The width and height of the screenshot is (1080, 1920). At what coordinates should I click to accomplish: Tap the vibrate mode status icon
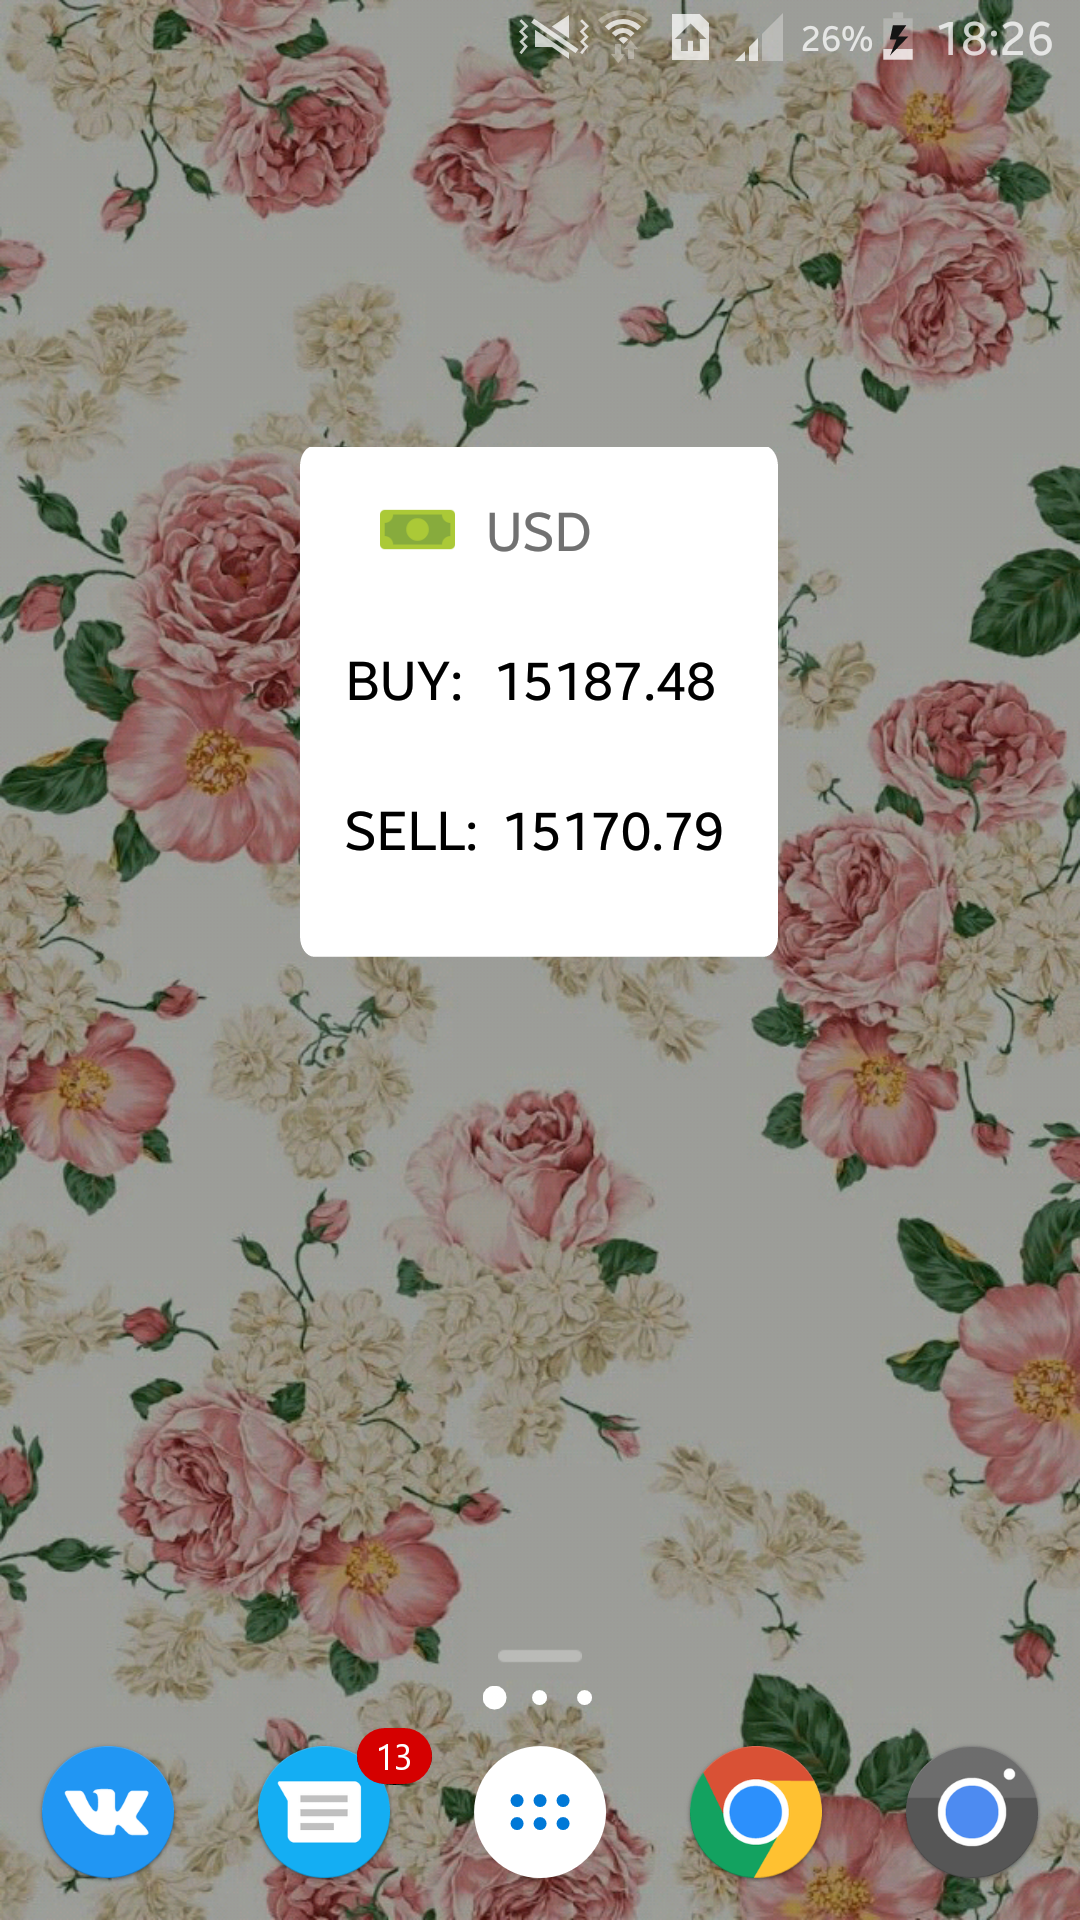(553, 38)
